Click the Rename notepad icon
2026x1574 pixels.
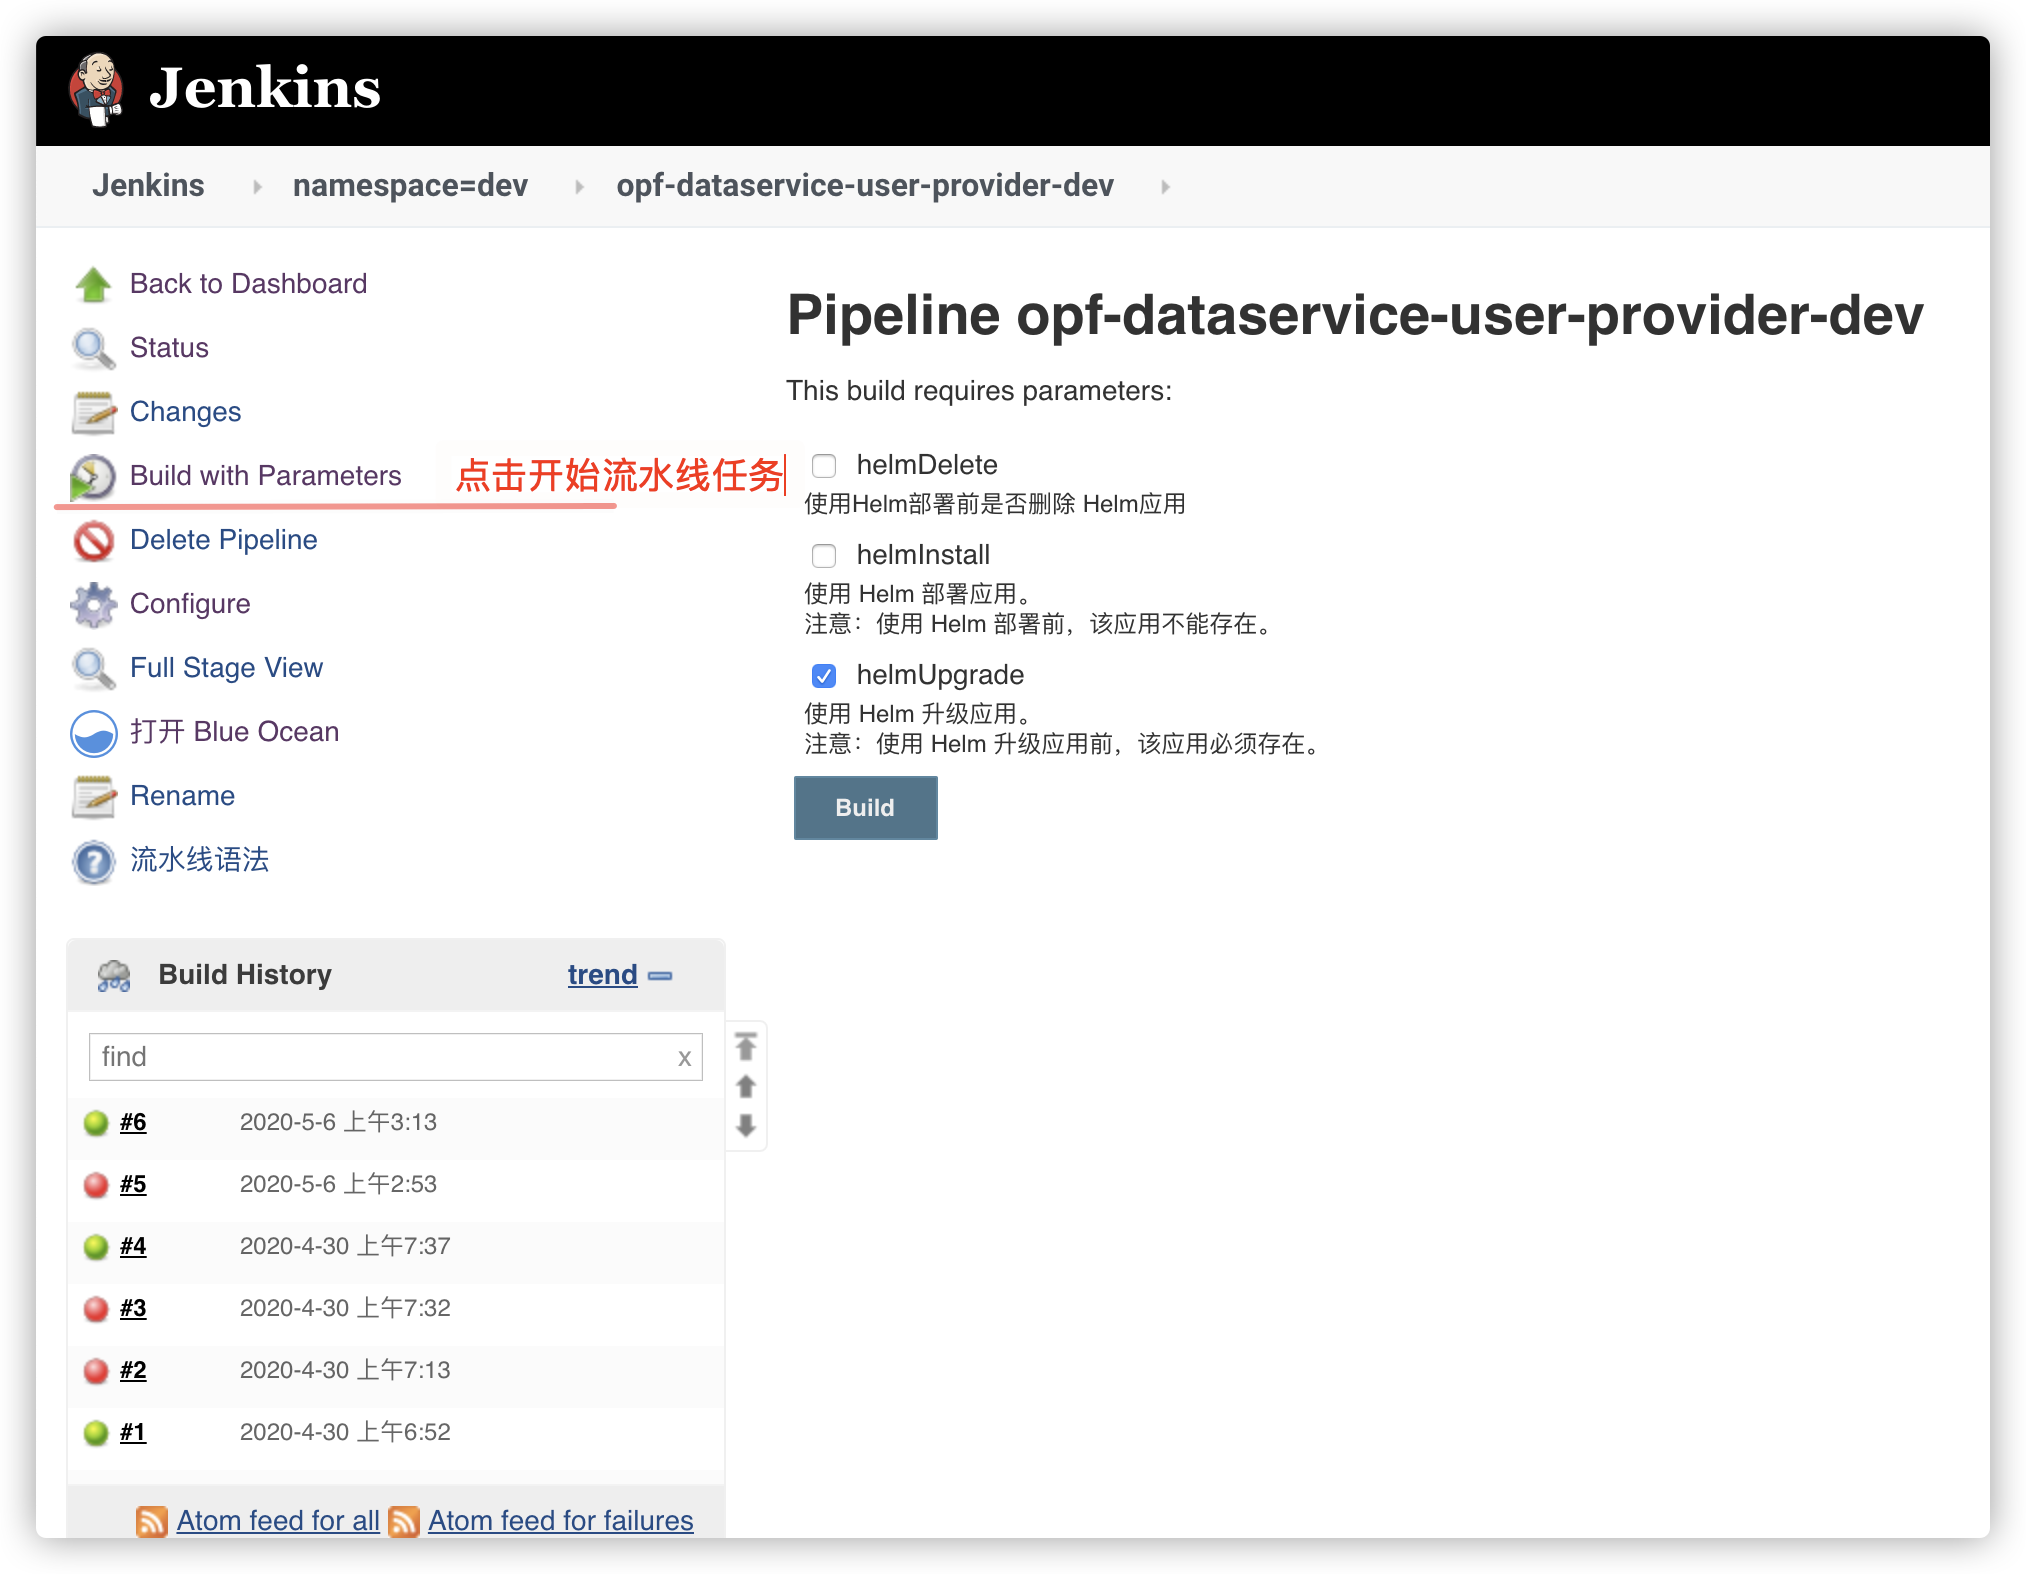pos(94,797)
